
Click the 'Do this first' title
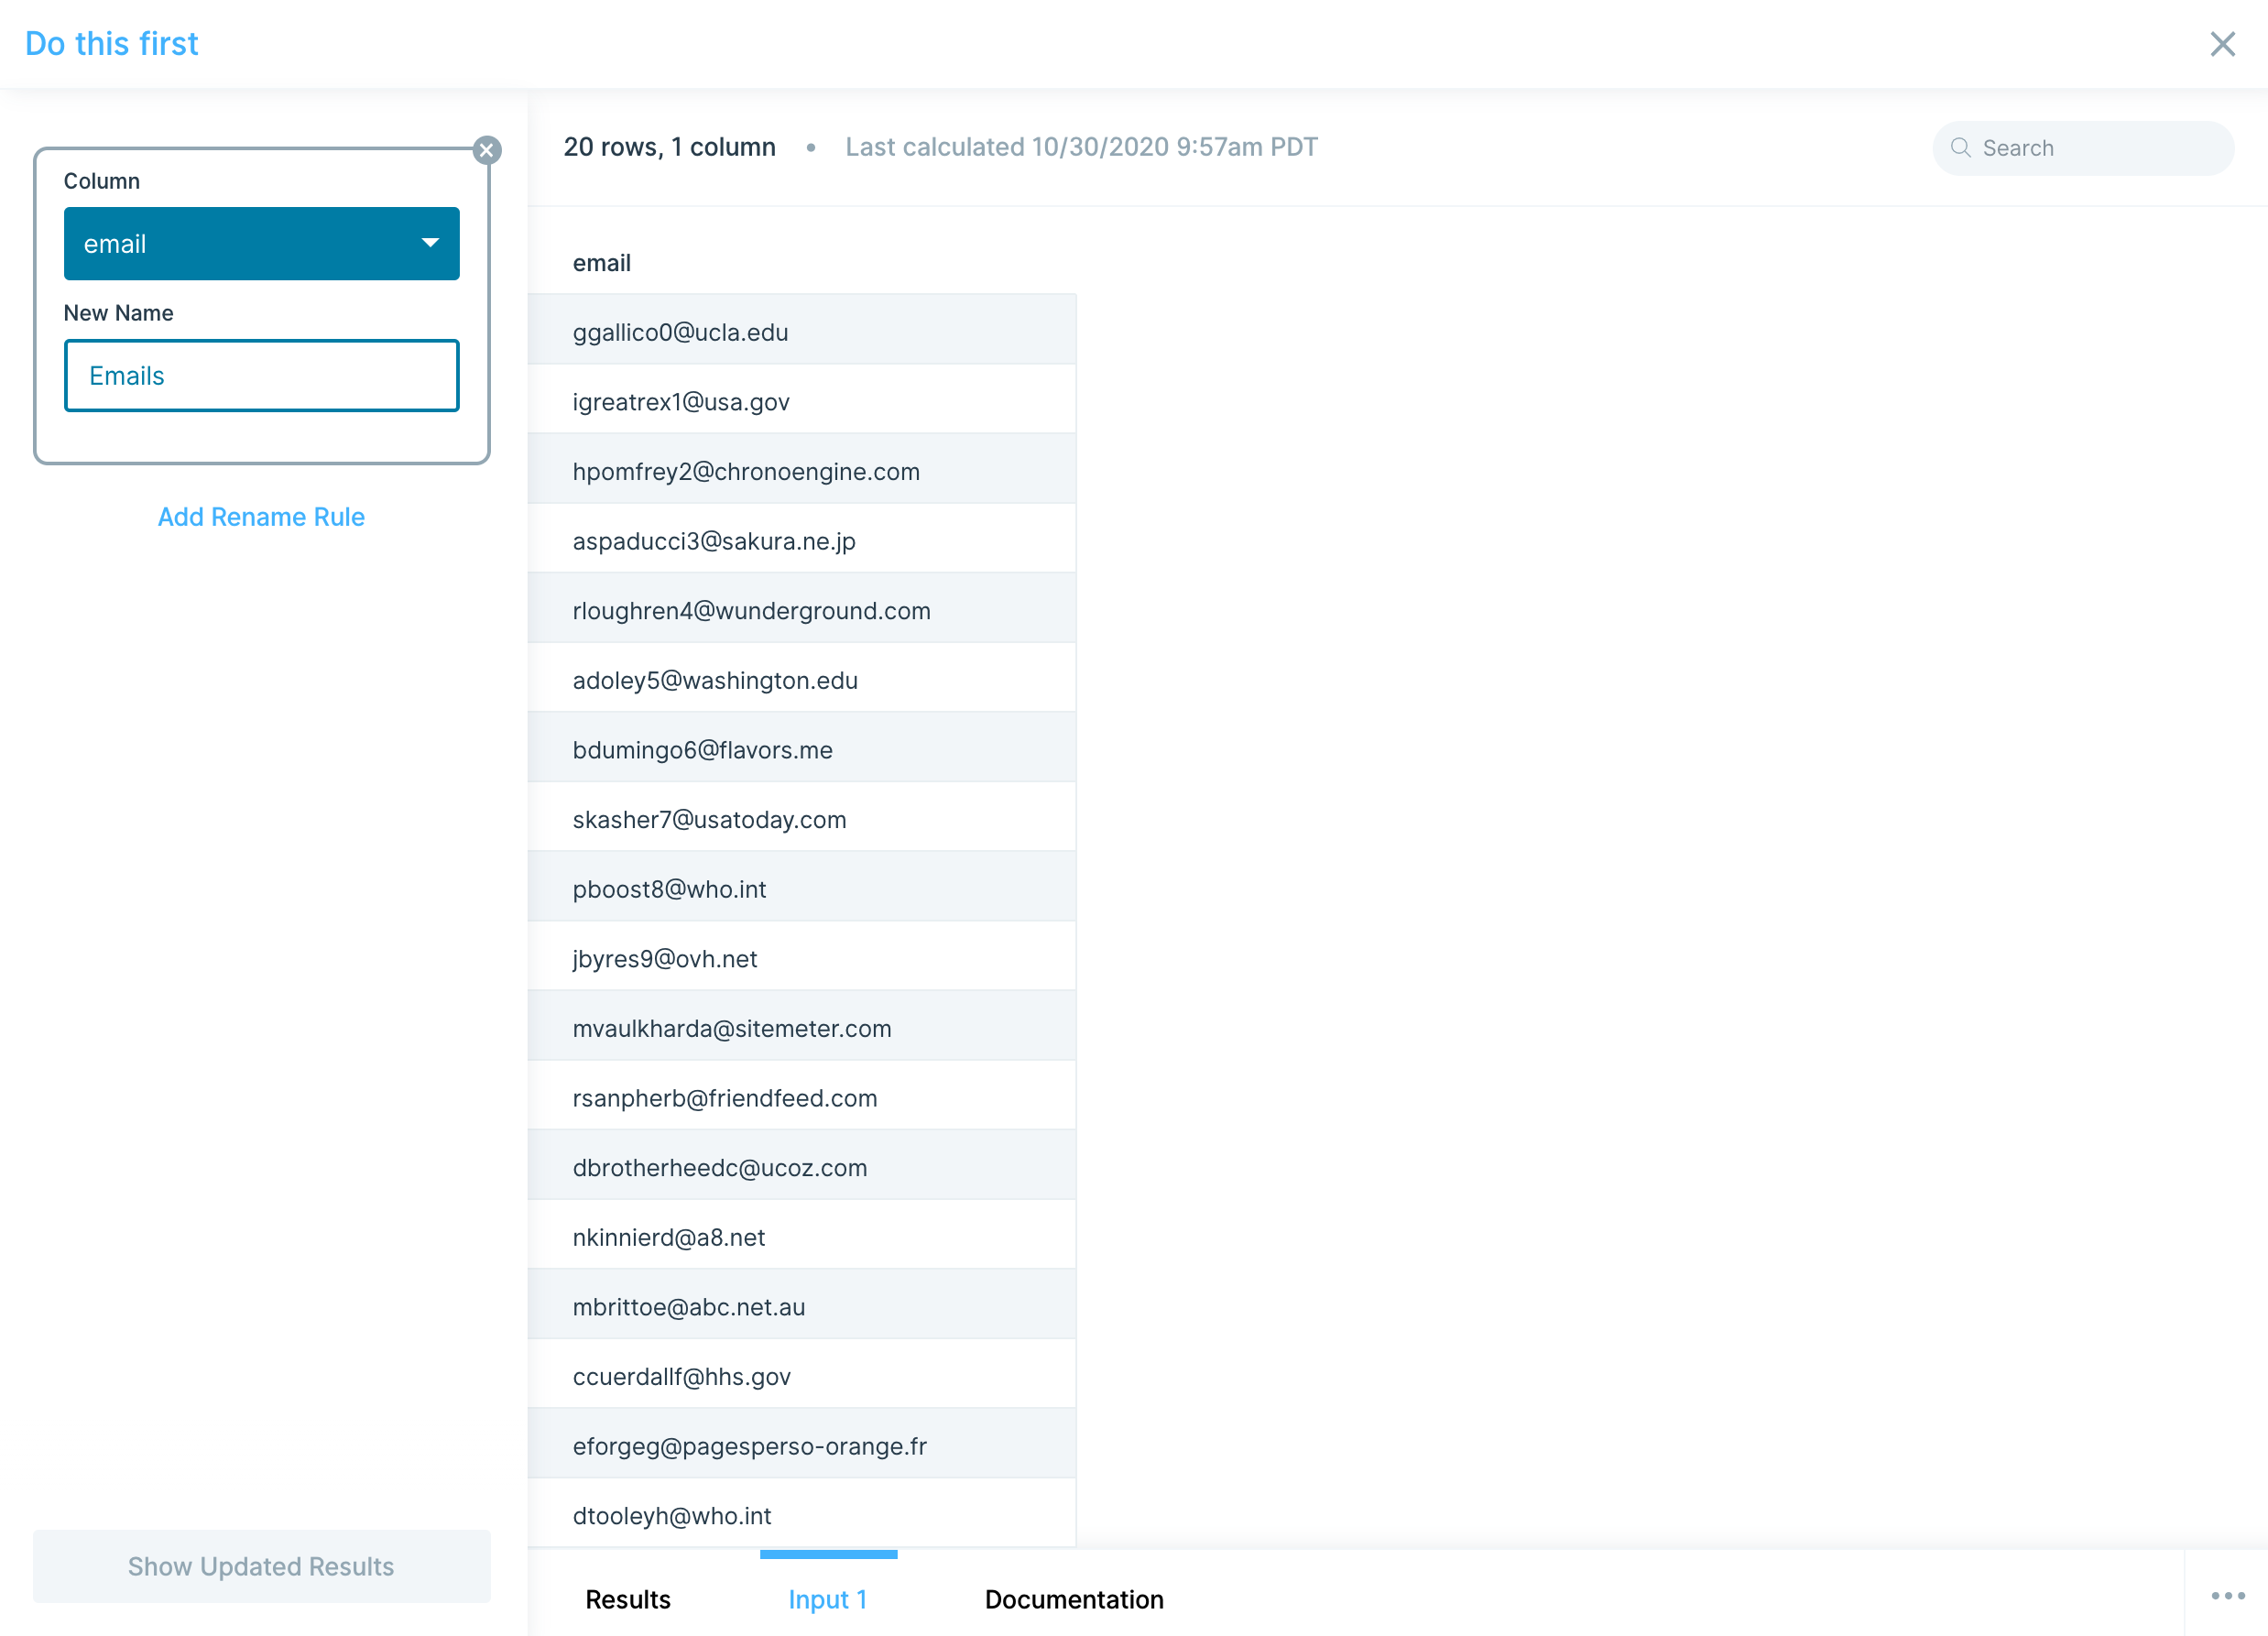click(x=111, y=44)
